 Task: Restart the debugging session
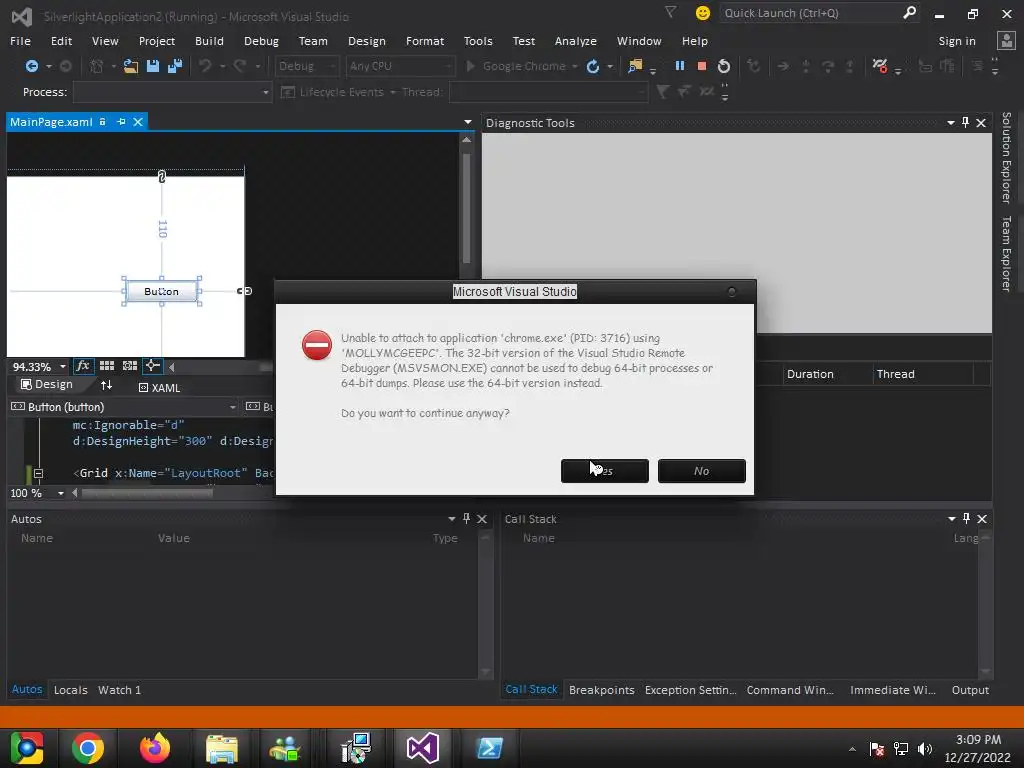tap(724, 66)
